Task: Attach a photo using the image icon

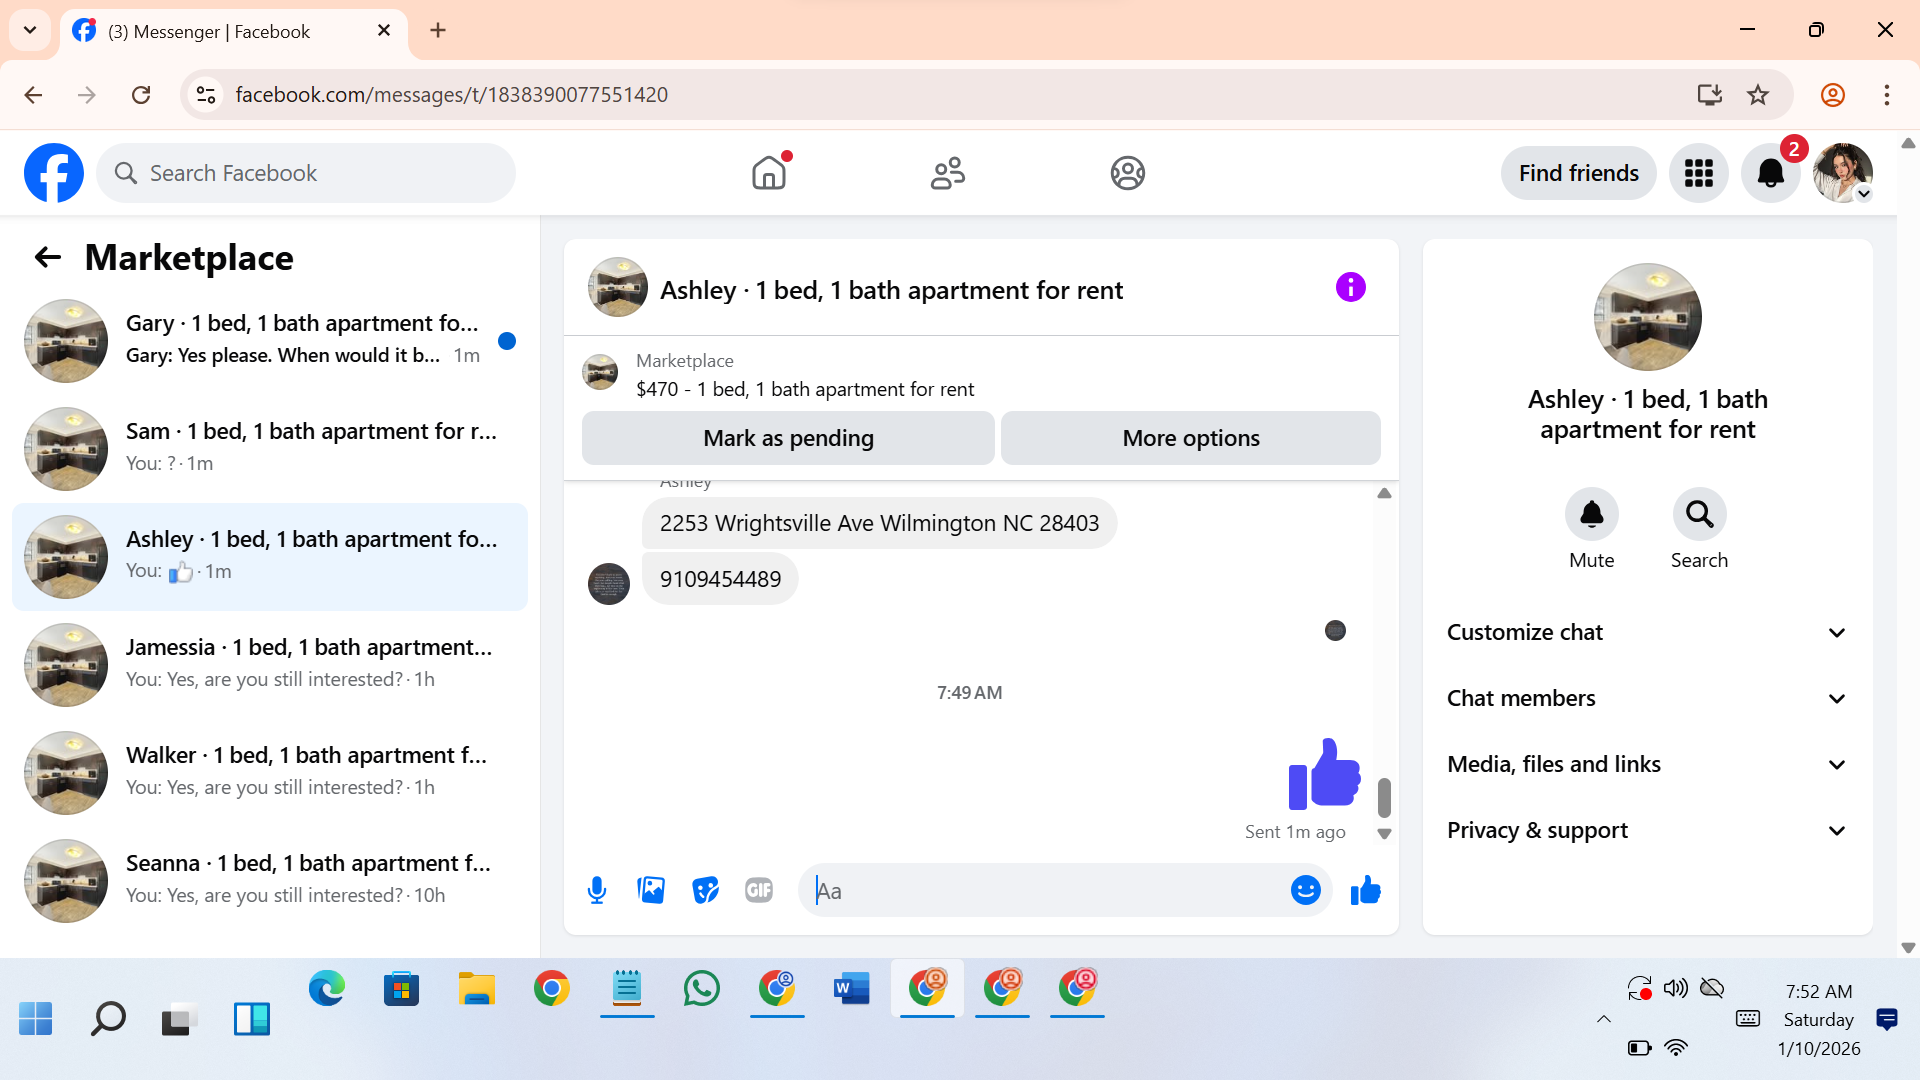Action: (x=651, y=890)
